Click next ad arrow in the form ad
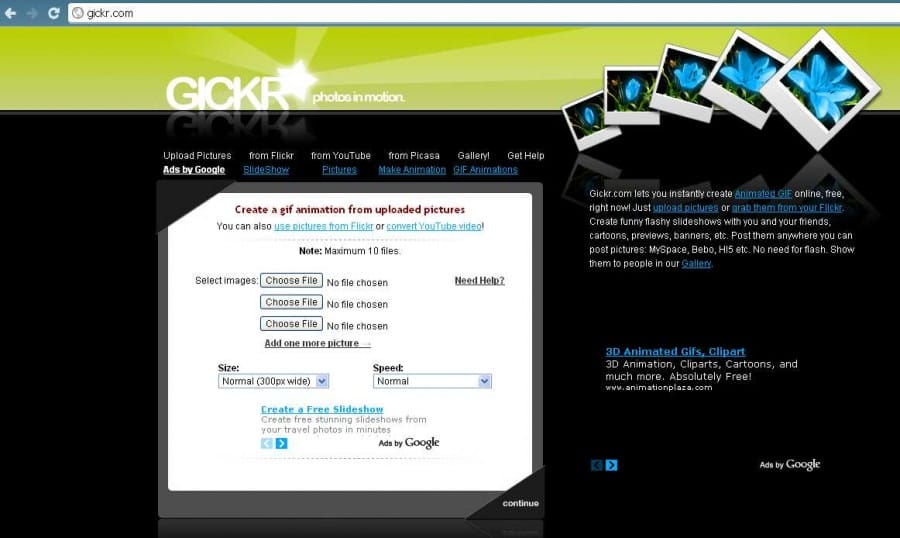900x538 pixels. (x=281, y=443)
